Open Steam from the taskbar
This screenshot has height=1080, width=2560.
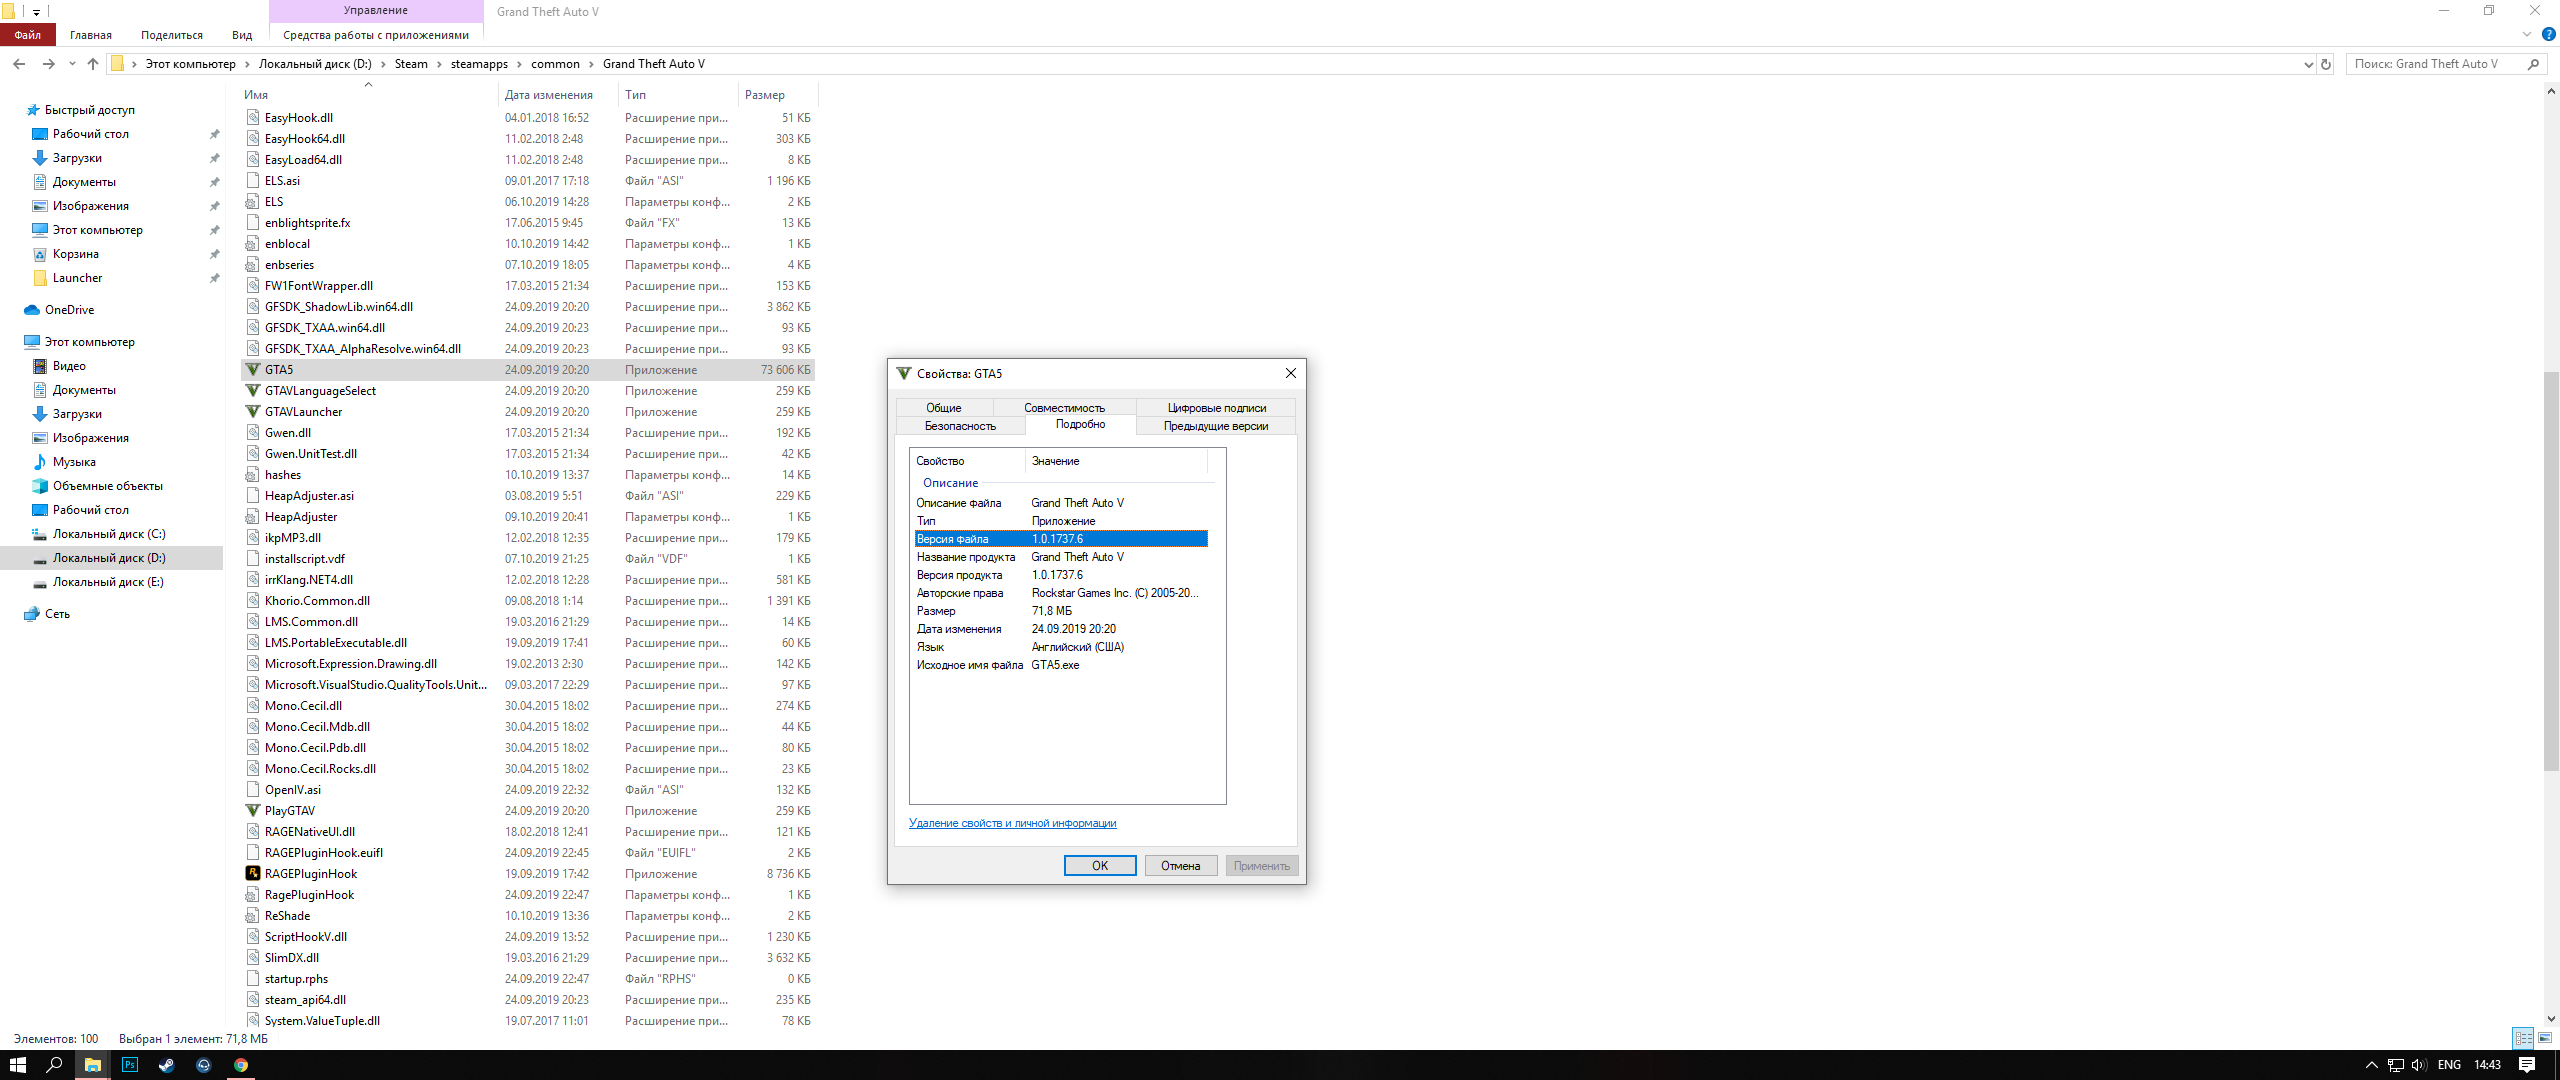166,1065
